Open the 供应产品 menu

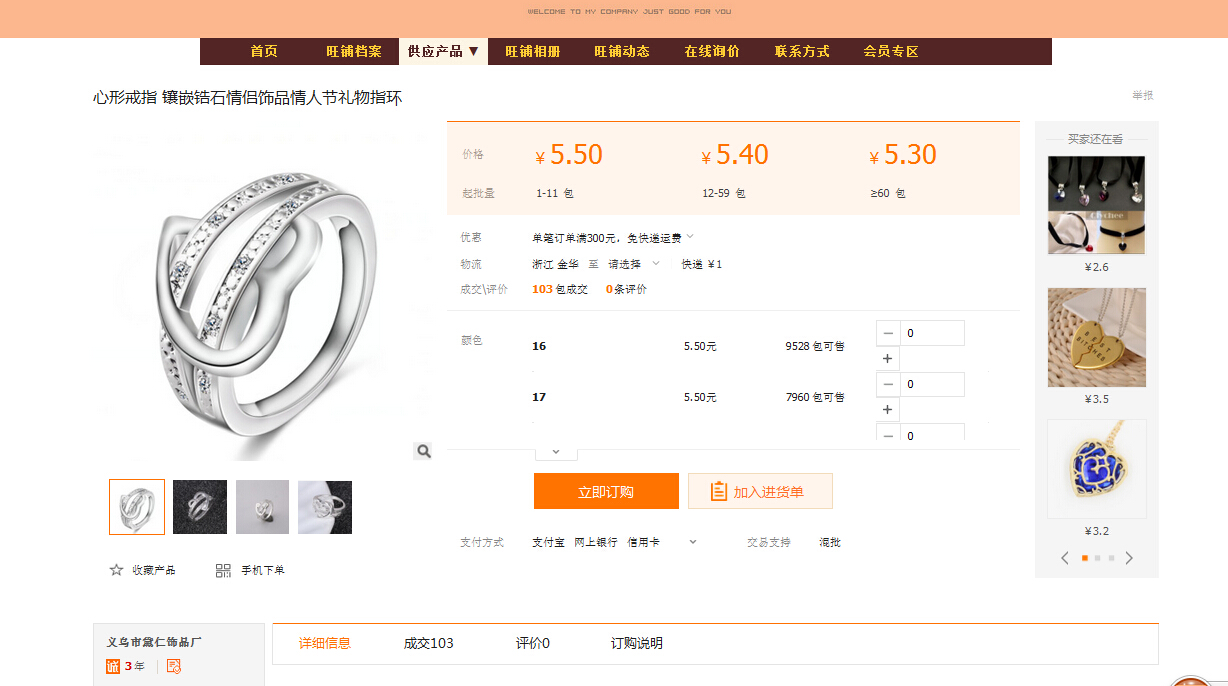[443, 51]
